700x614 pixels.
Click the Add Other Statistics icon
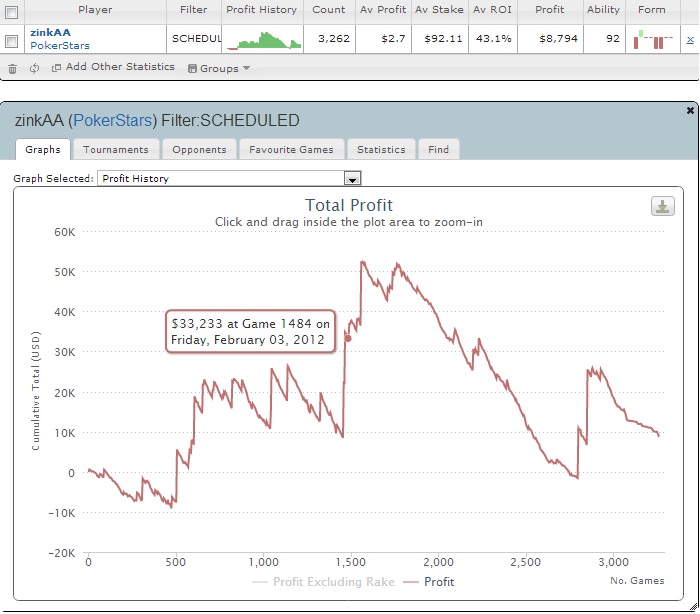click(x=56, y=68)
